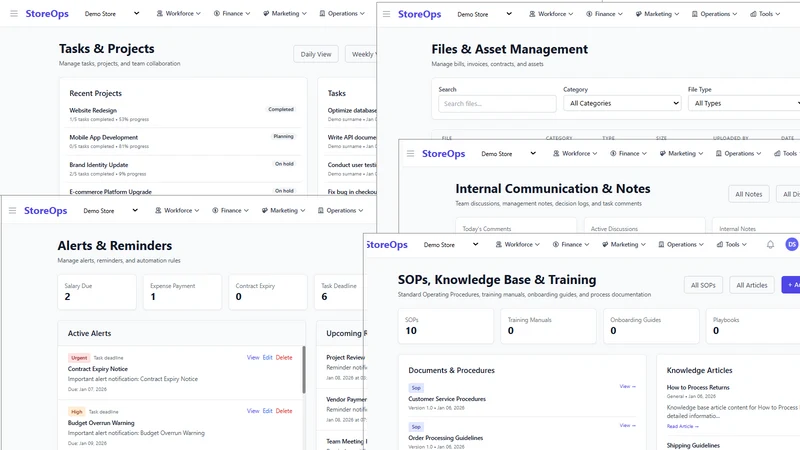Edit the Contract Expiry Notice alert
The image size is (800, 450).
tap(267, 358)
